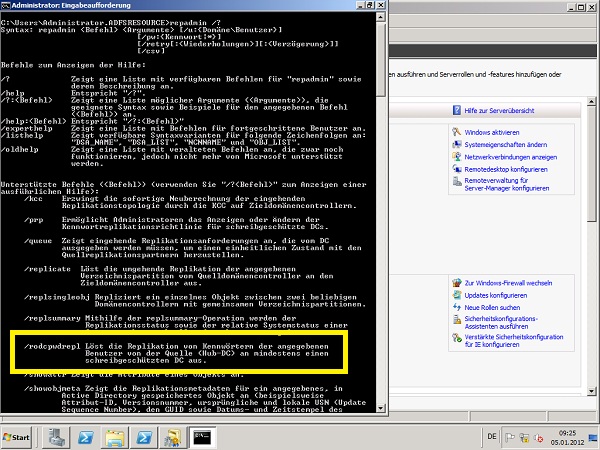Screen dimensions: 600x450
Task: Click the /experthelp option text
Action: 26,129
